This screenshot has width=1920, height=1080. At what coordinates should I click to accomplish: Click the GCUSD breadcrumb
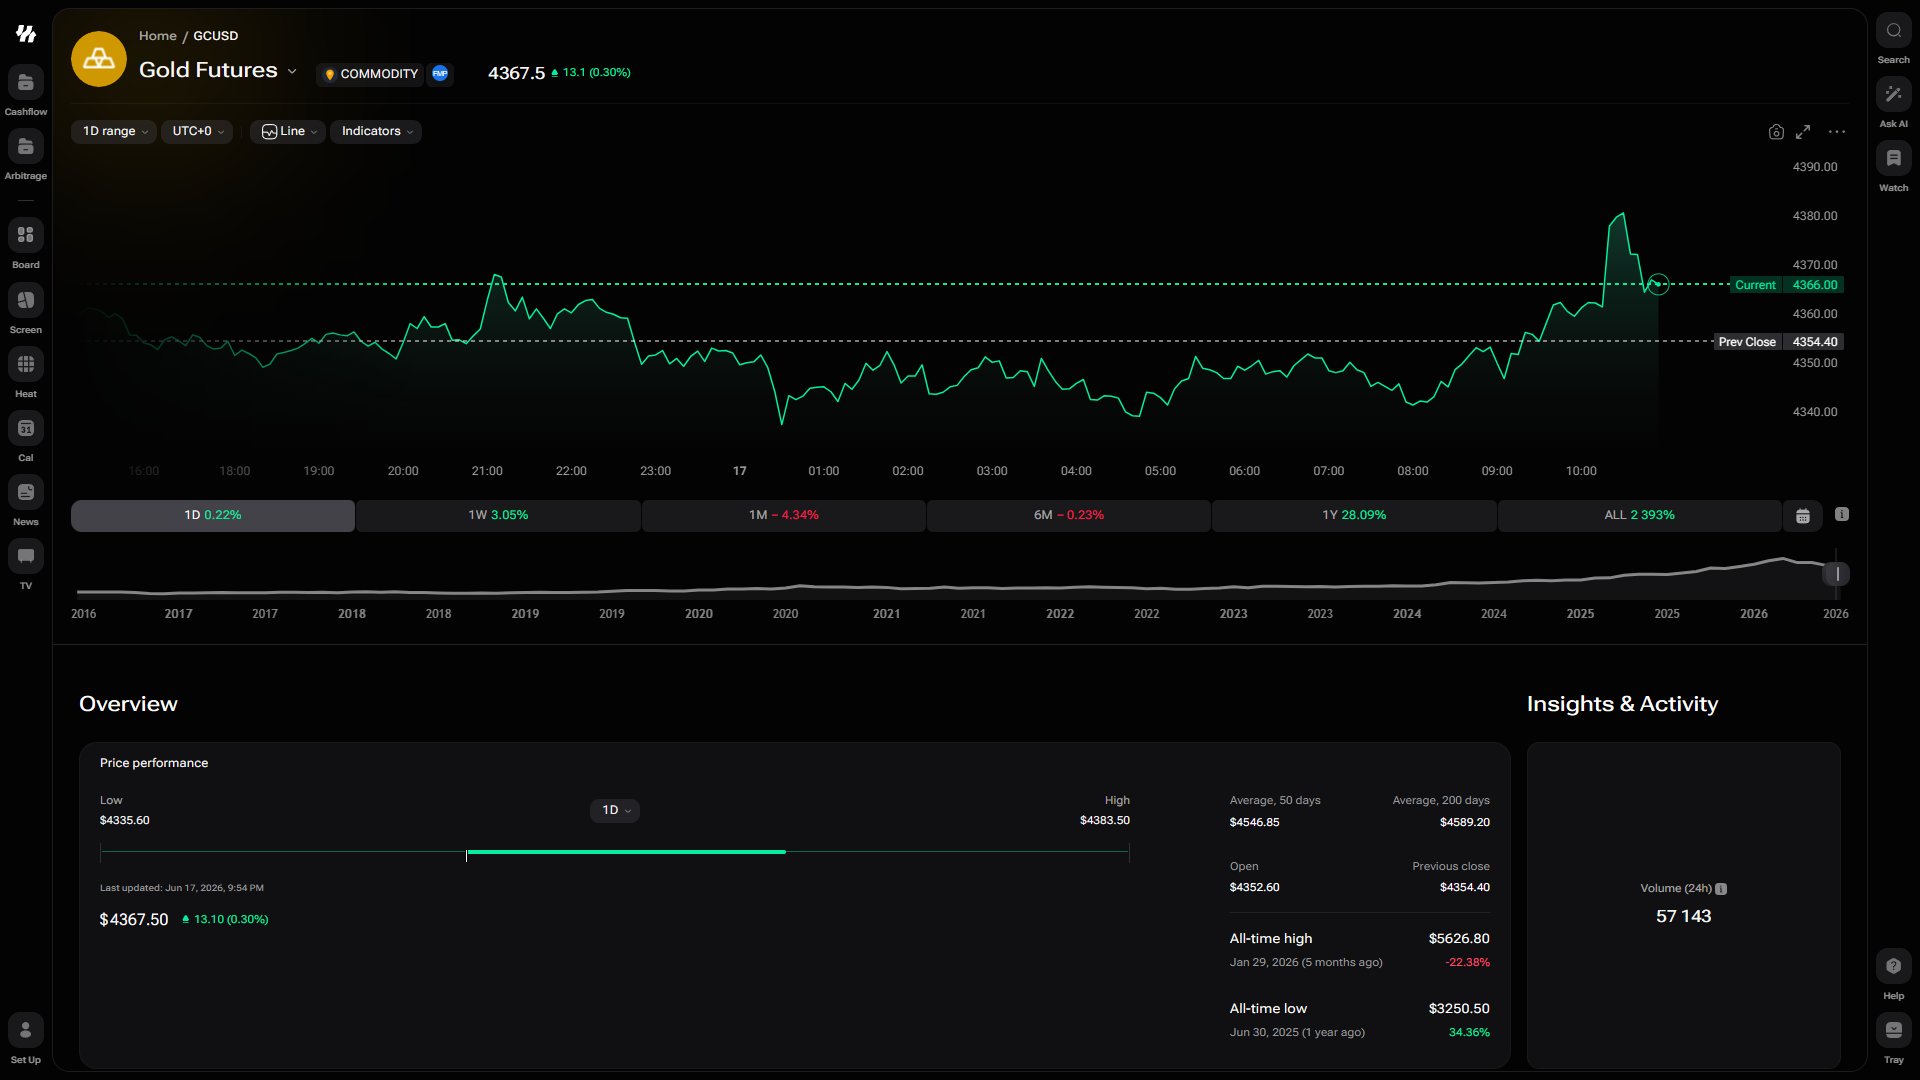coord(216,36)
